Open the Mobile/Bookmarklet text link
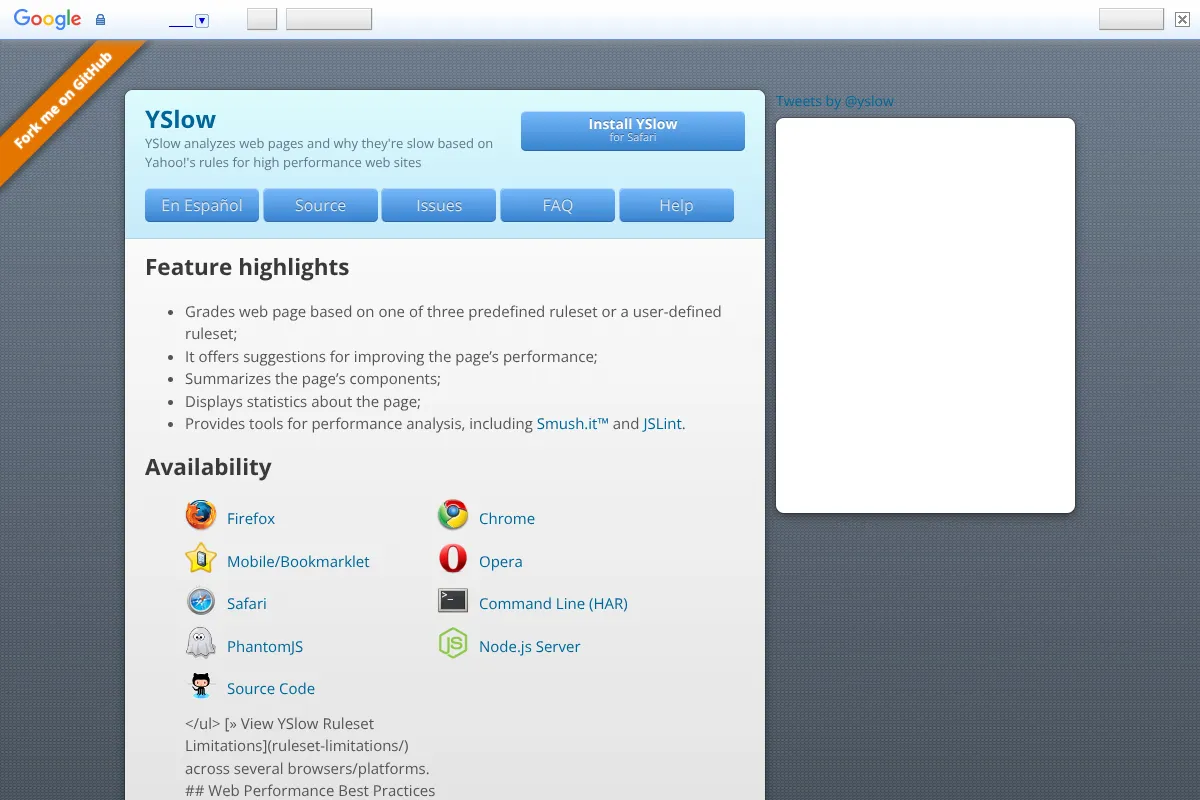The width and height of the screenshot is (1200, 800). coord(298,561)
